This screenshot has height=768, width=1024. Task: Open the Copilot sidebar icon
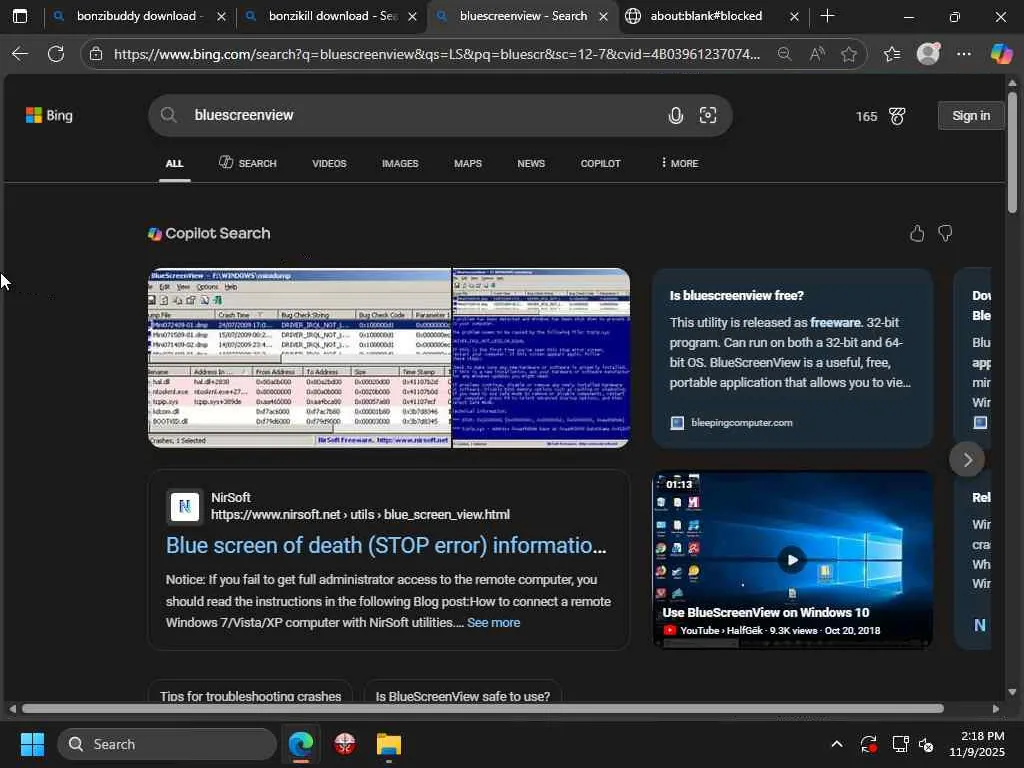[x=1001, y=54]
